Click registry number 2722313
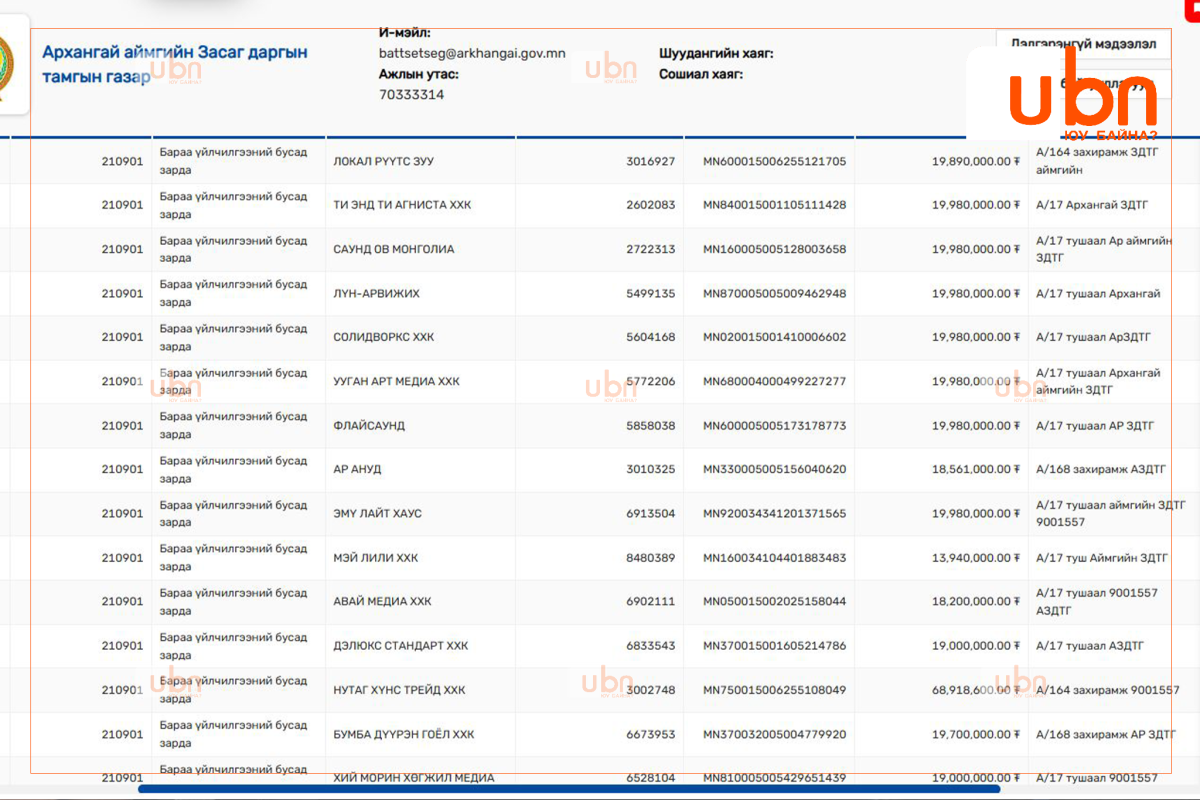Viewport: 1200px width, 800px height. [651, 249]
